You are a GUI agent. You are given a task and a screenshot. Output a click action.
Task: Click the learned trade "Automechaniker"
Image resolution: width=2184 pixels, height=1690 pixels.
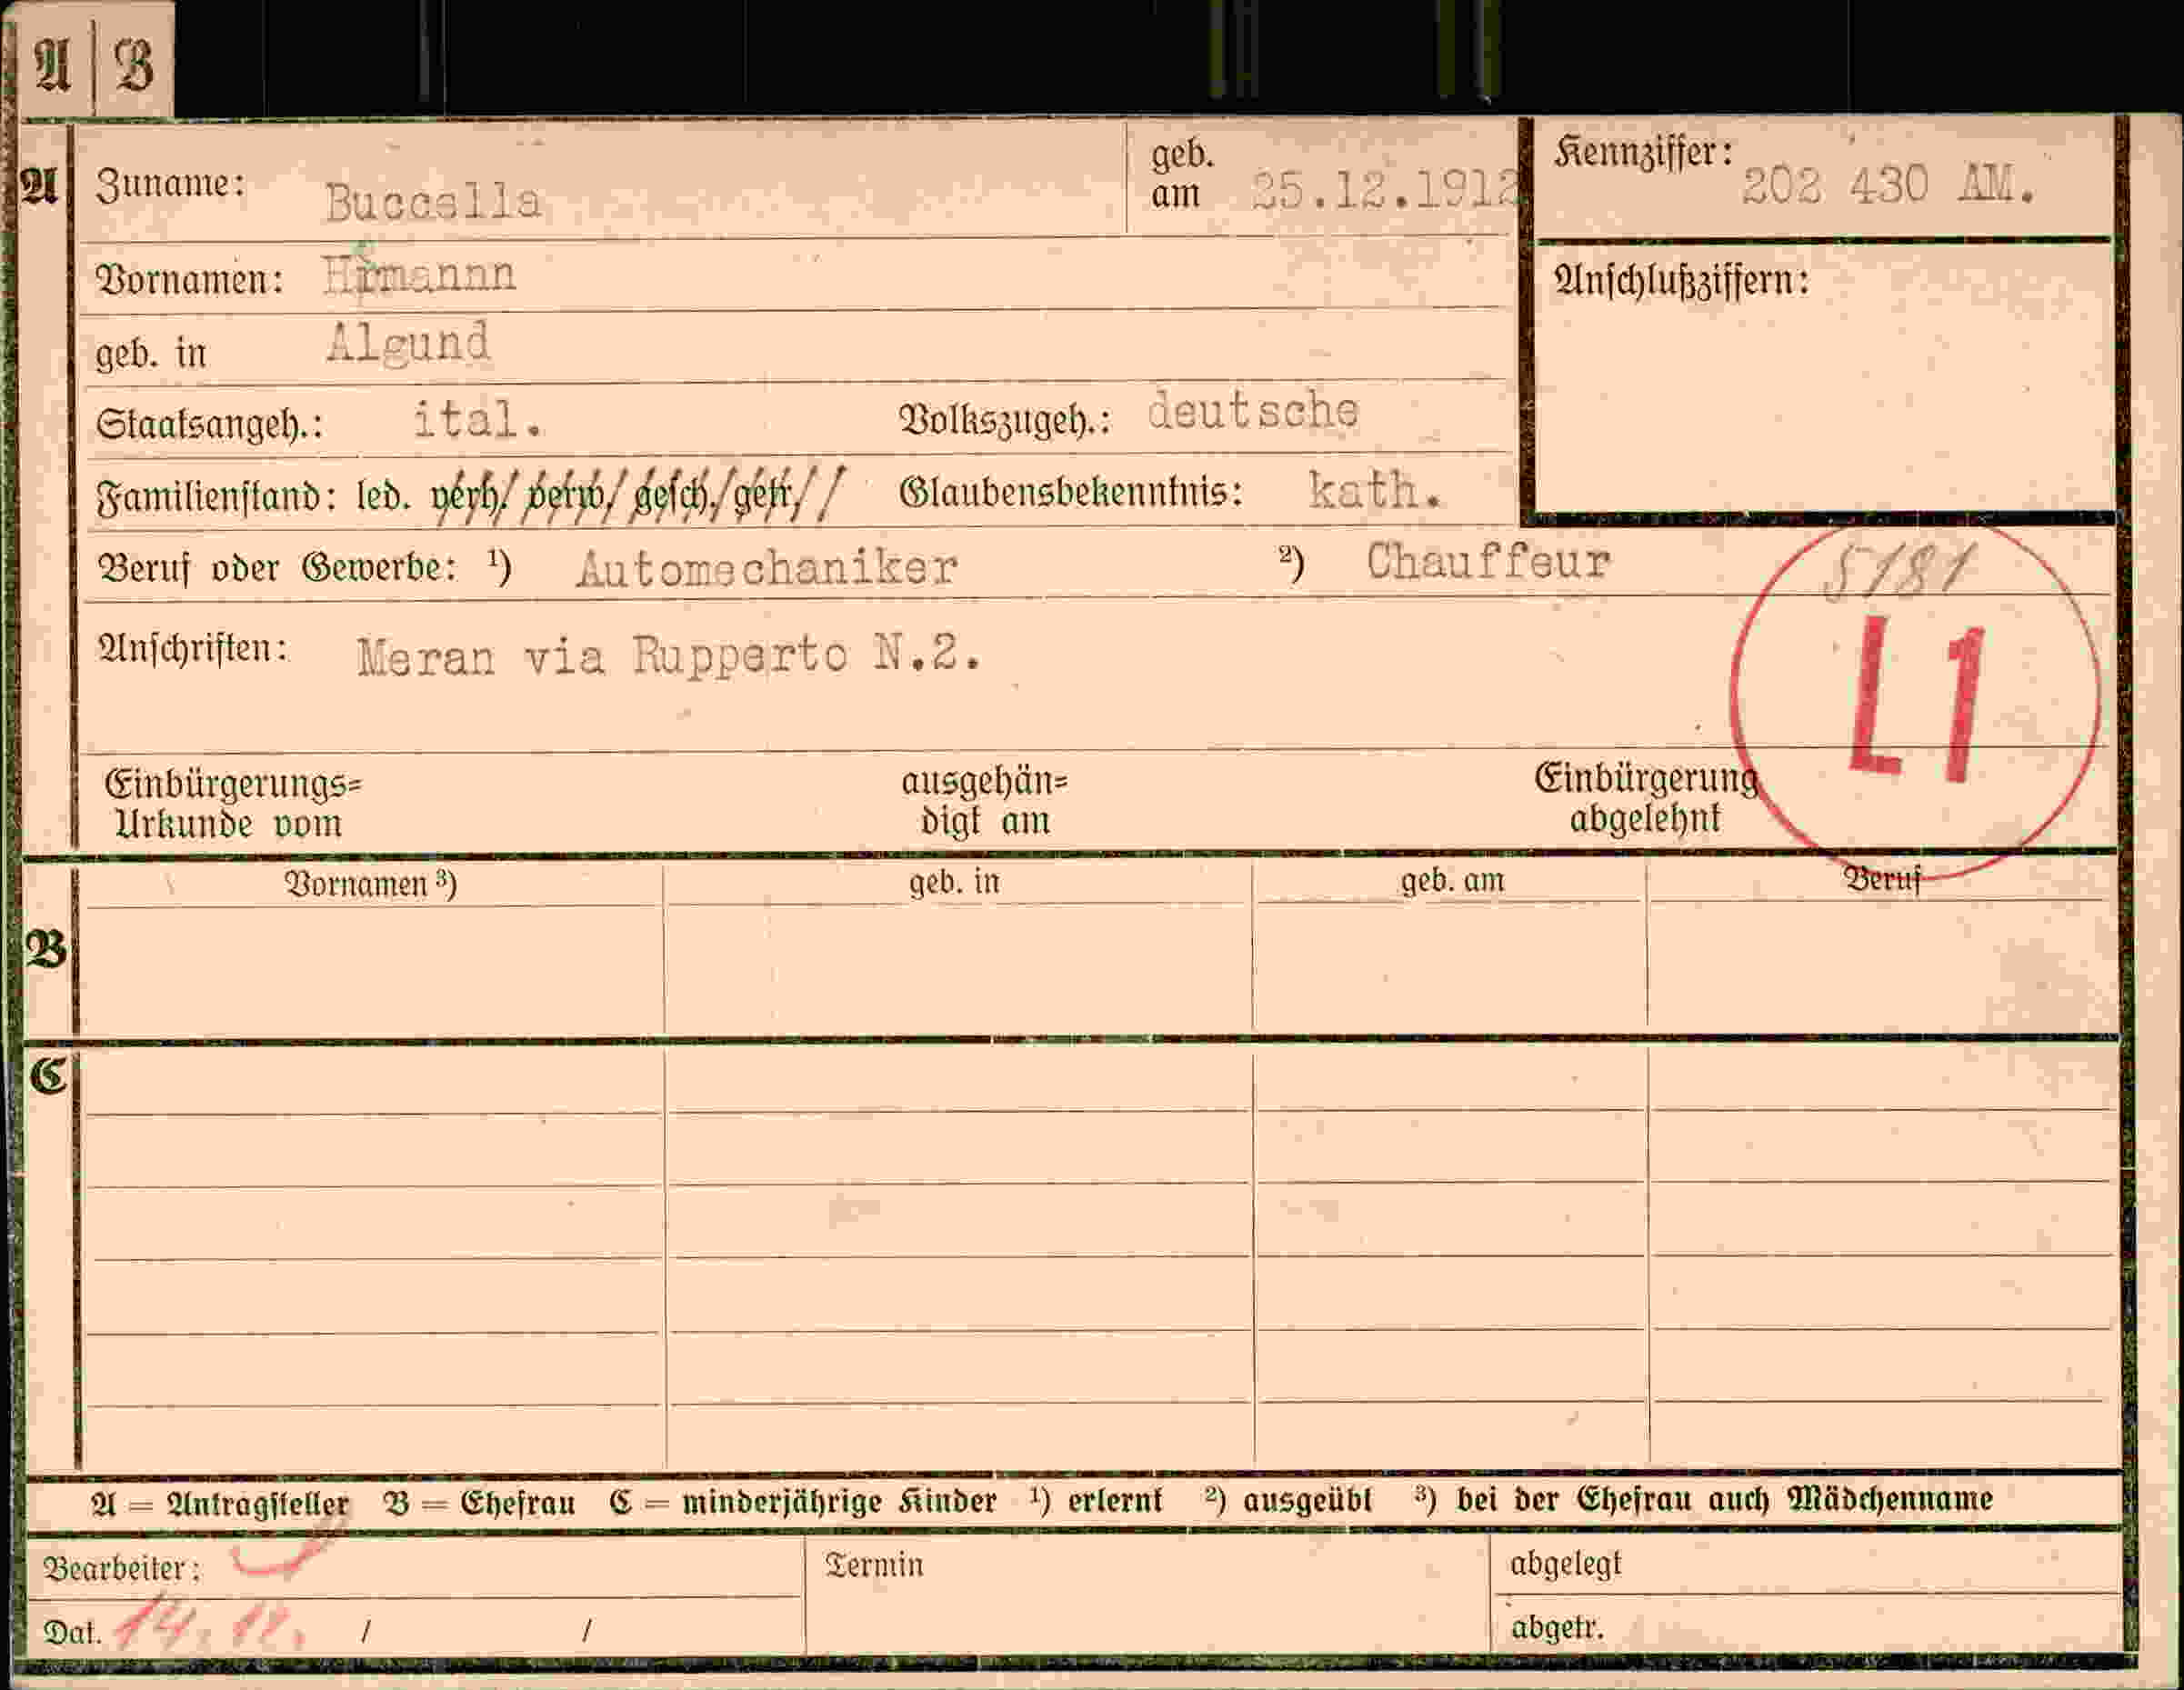point(766,568)
